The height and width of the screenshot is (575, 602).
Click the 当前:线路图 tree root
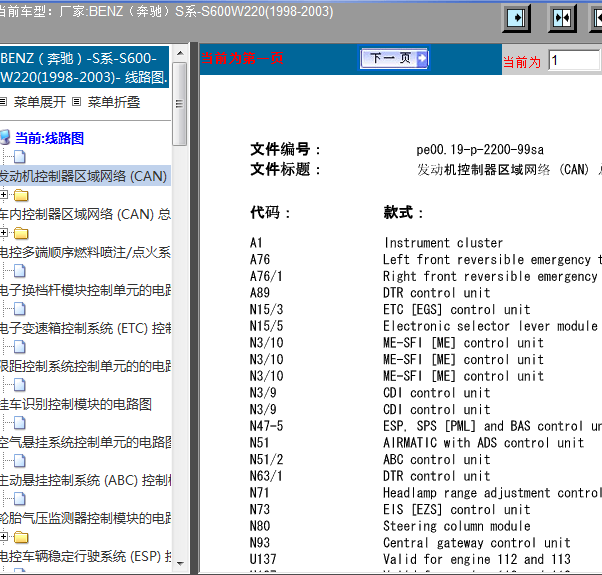[x=49, y=138]
